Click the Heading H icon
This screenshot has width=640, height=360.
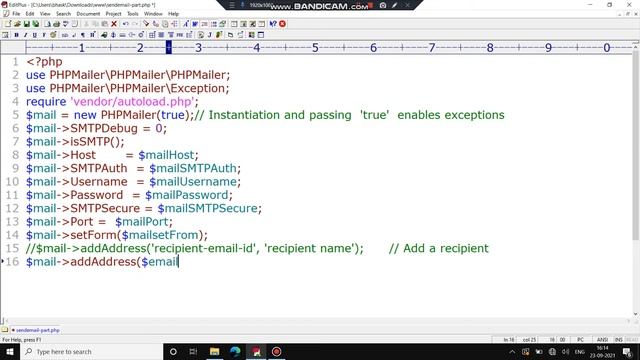tap(92, 35)
